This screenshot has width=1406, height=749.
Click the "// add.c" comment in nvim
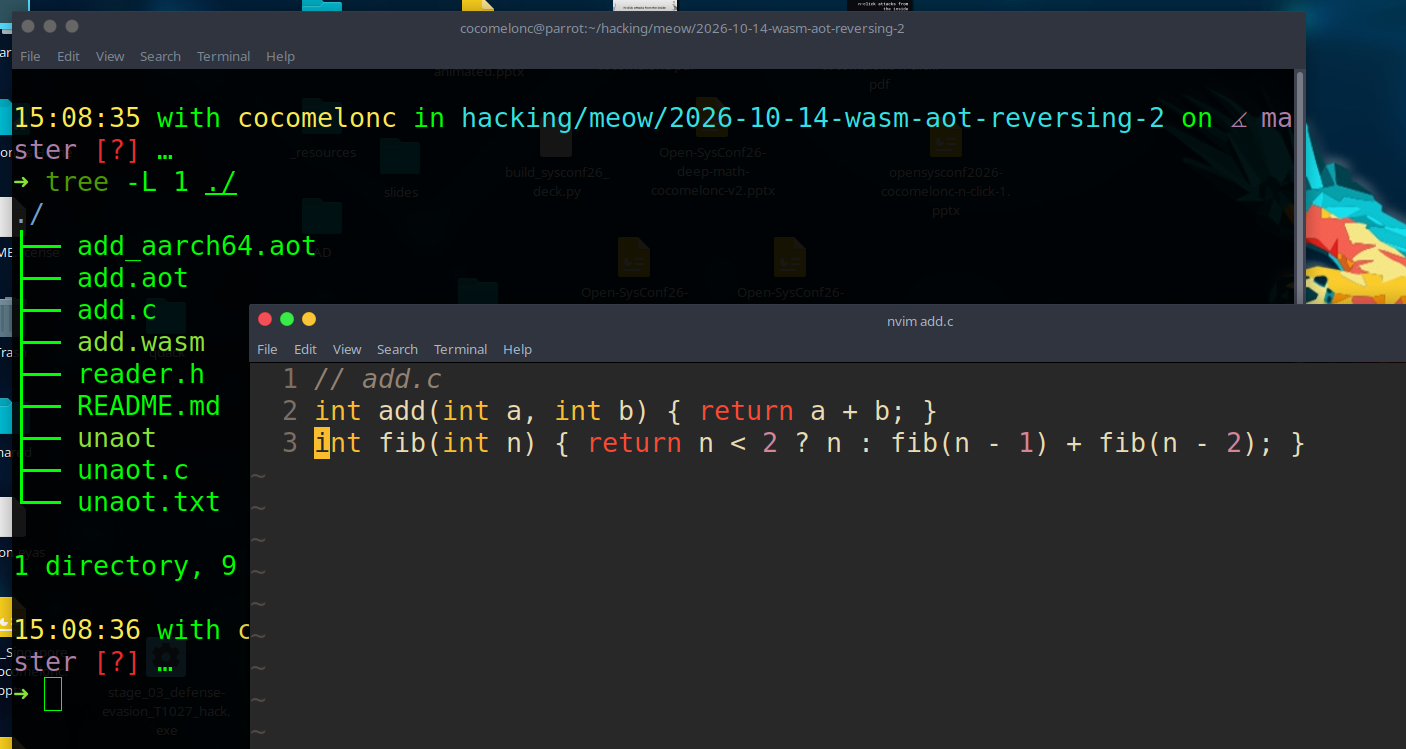[x=378, y=379]
